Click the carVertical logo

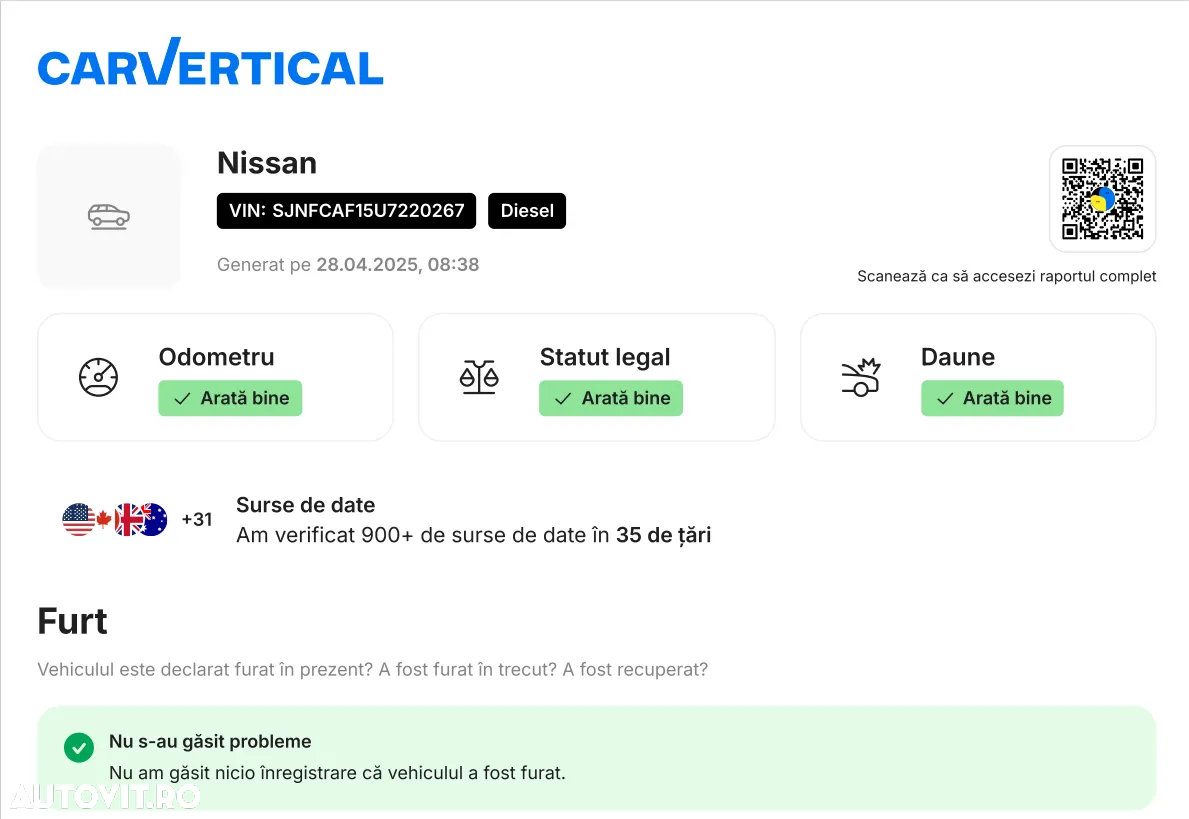coord(210,62)
